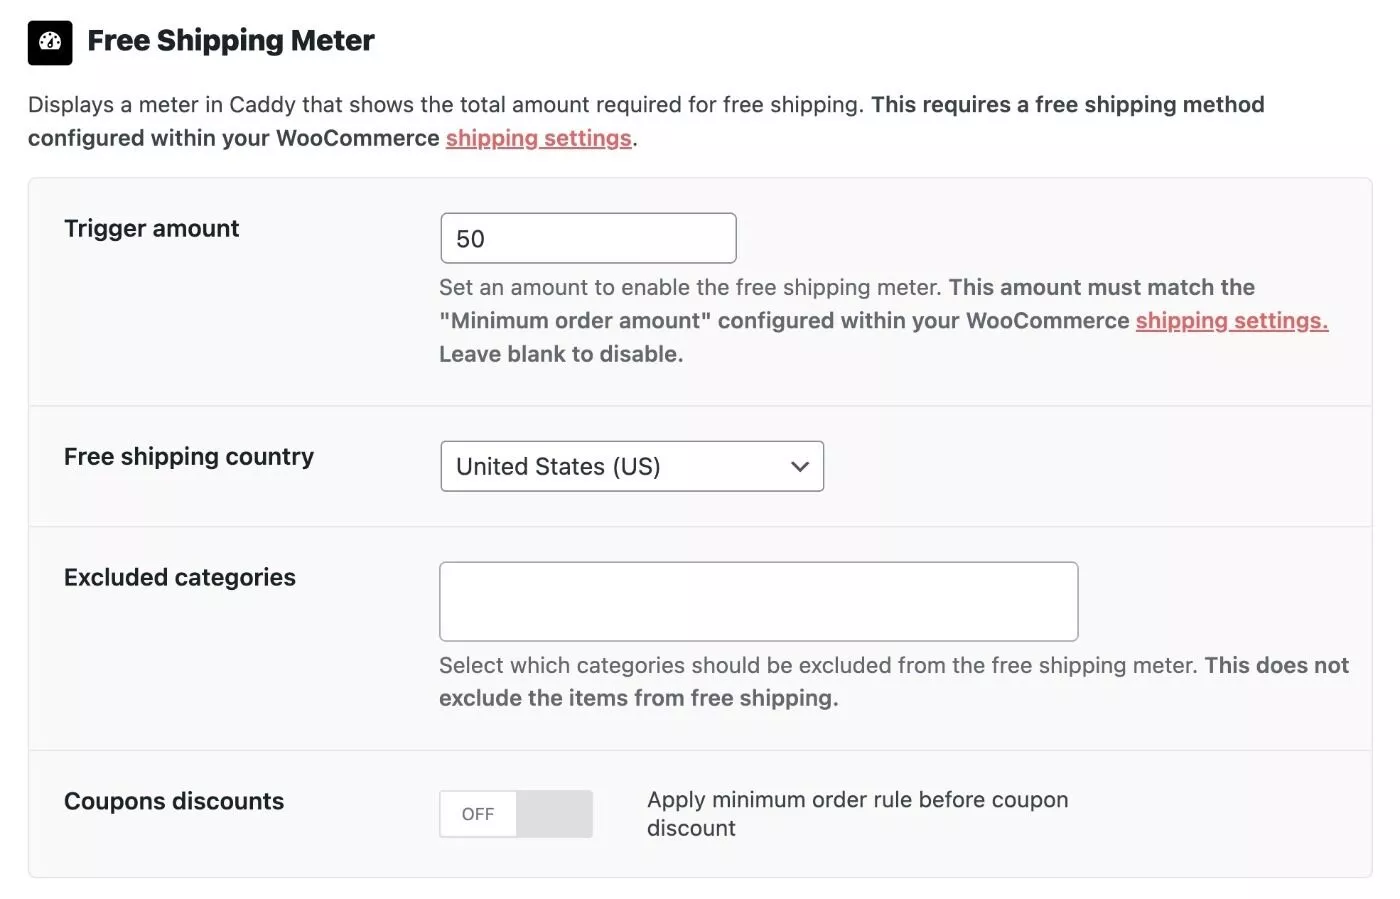Click the Coupons discounts label
Screen dimensions: 1400x899
coord(174,802)
